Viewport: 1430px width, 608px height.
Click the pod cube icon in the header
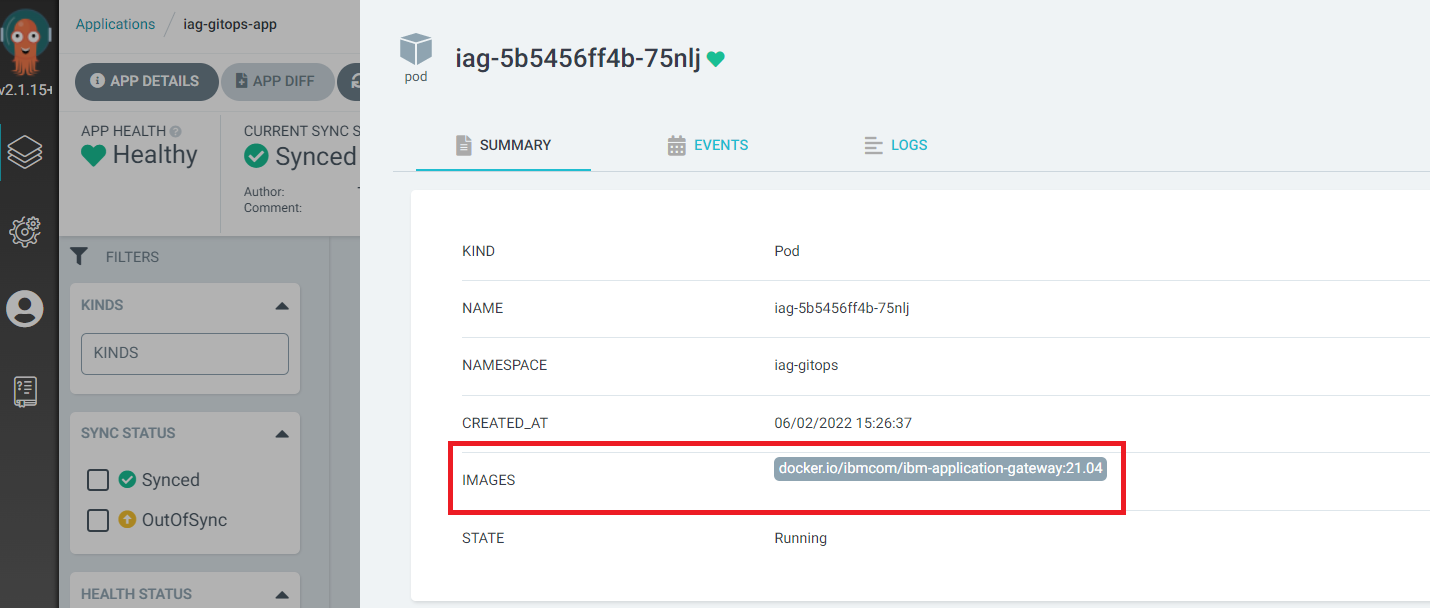[416, 50]
